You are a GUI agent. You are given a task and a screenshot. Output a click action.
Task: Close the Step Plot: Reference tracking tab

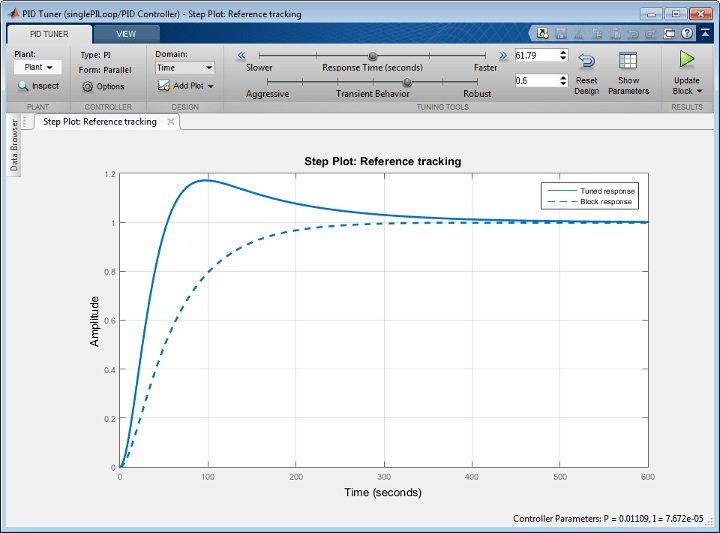pyautogui.click(x=171, y=122)
